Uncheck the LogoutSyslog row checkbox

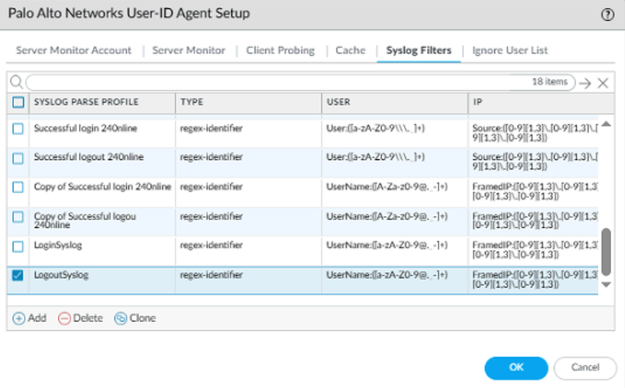18,275
